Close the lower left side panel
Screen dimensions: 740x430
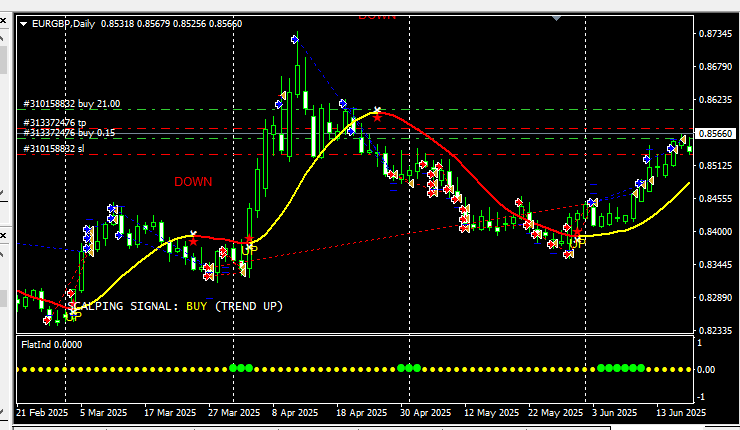(x=3, y=235)
